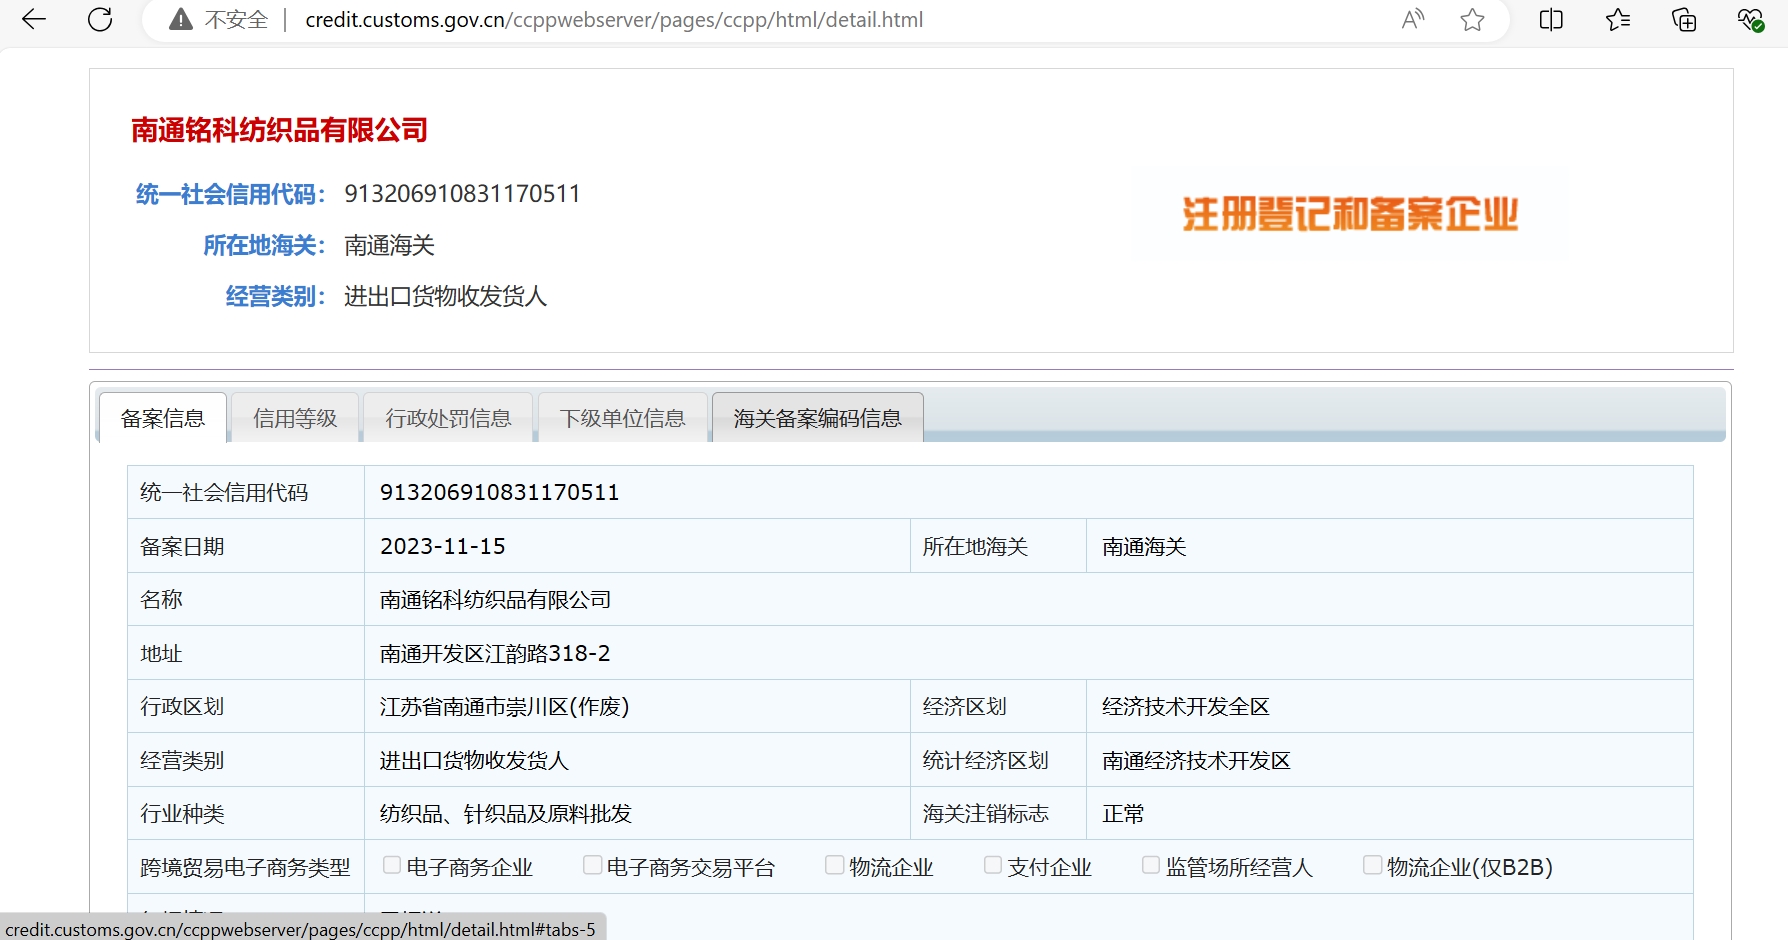The image size is (1788, 940).
Task: Select 进出口货物收发货人 in the table
Action: point(474,761)
